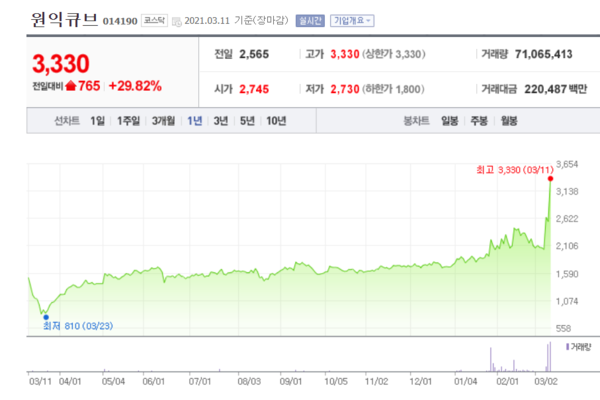Click the 2,106 price axis label
The width and height of the screenshot is (600, 400).
pyautogui.click(x=567, y=246)
